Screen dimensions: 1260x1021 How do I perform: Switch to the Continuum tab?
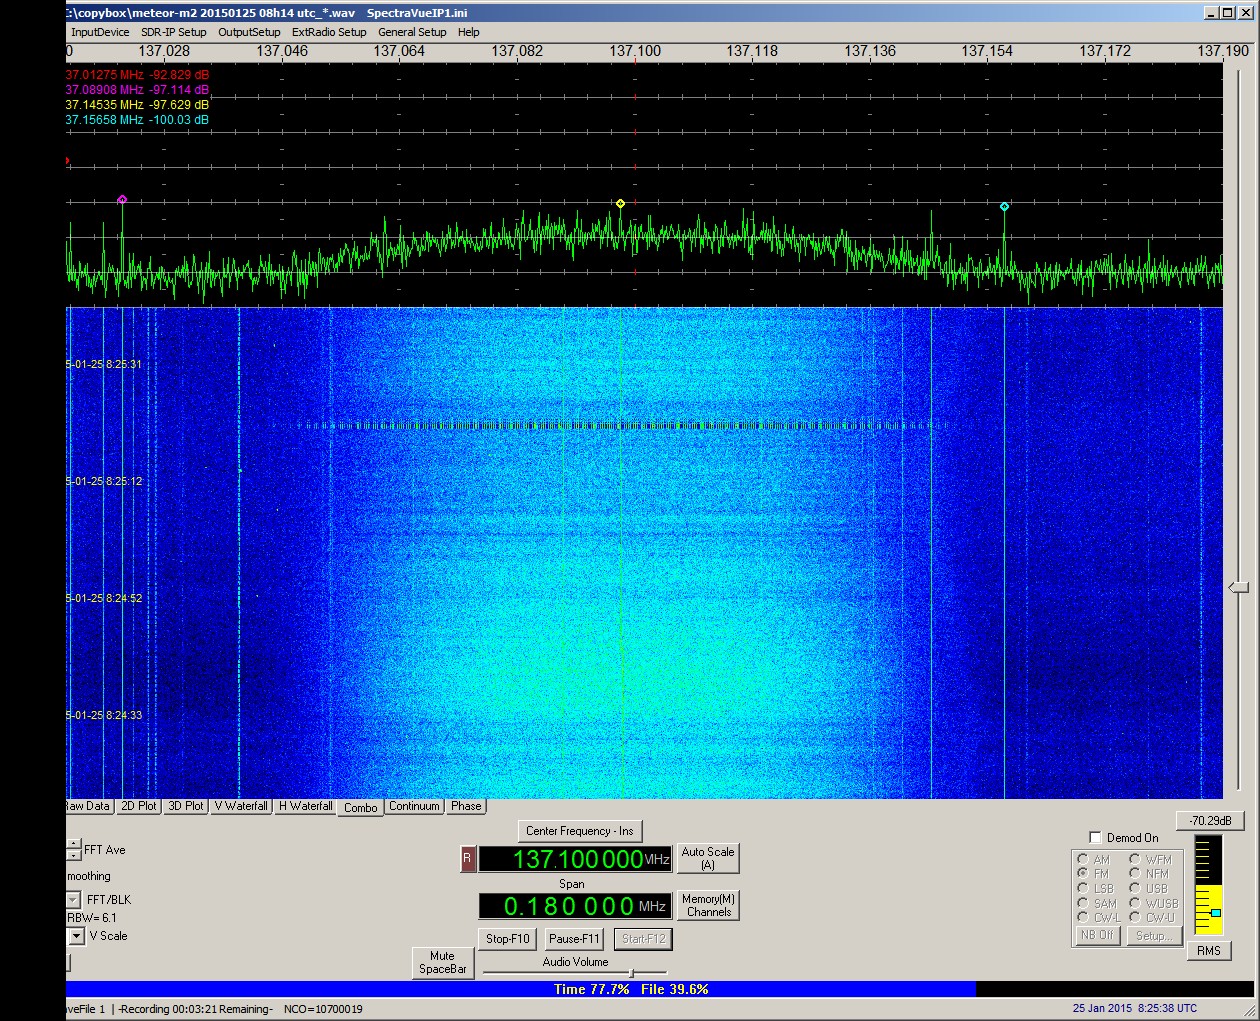[x=414, y=806]
